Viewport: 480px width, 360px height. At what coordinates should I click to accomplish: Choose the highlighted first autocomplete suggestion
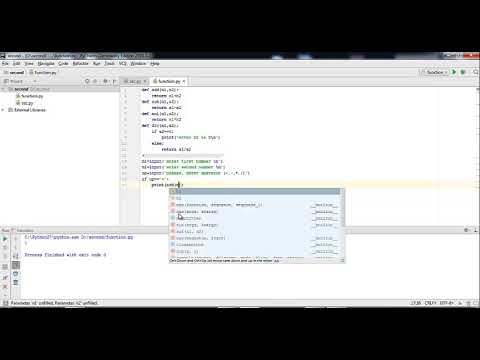point(255,191)
